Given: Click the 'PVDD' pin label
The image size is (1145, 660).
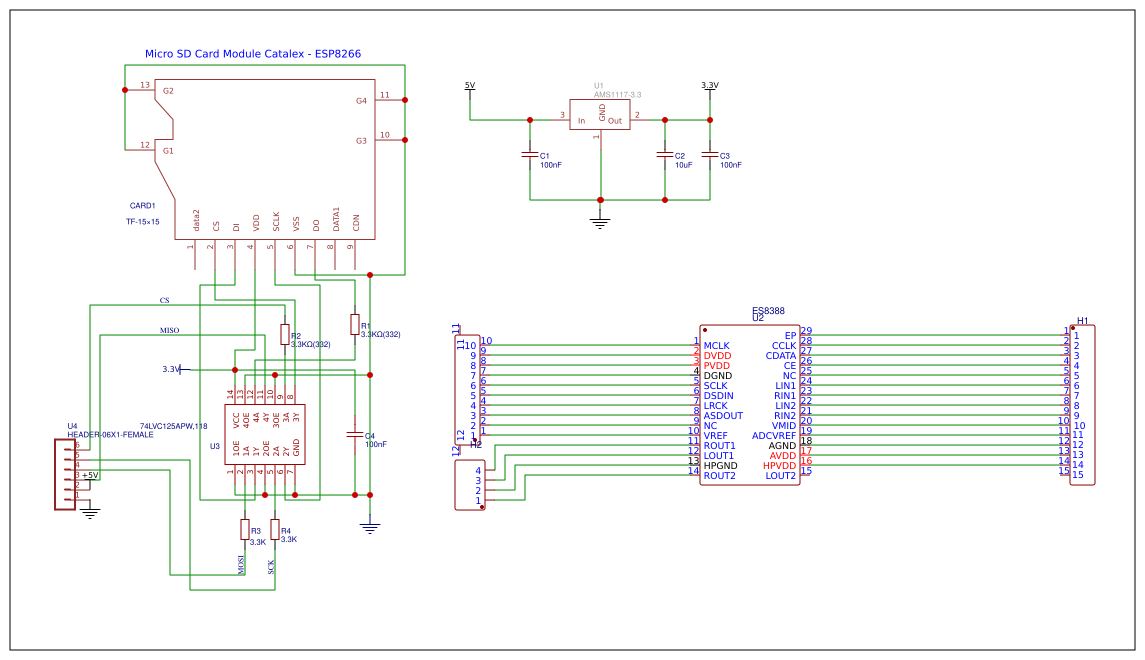Looking at the screenshot, I should click(717, 366).
